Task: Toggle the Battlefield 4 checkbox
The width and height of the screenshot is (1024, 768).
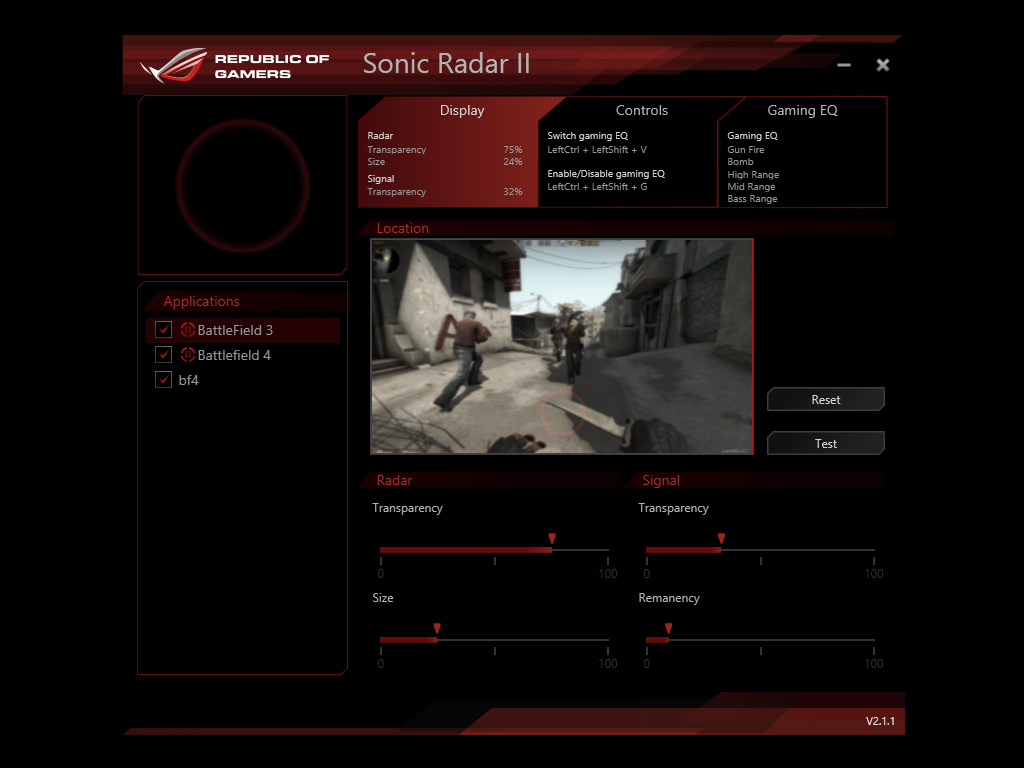Action: [x=164, y=355]
